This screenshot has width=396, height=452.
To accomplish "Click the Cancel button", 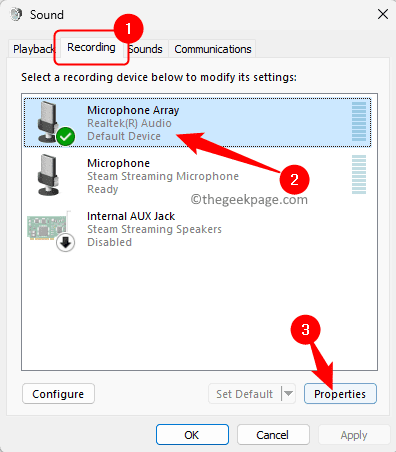I will click(273, 435).
